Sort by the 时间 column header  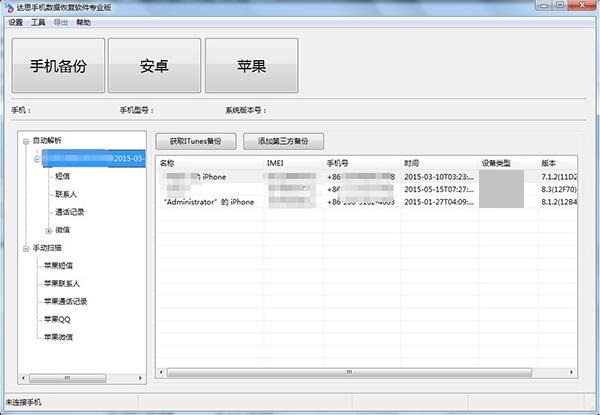(x=412, y=162)
